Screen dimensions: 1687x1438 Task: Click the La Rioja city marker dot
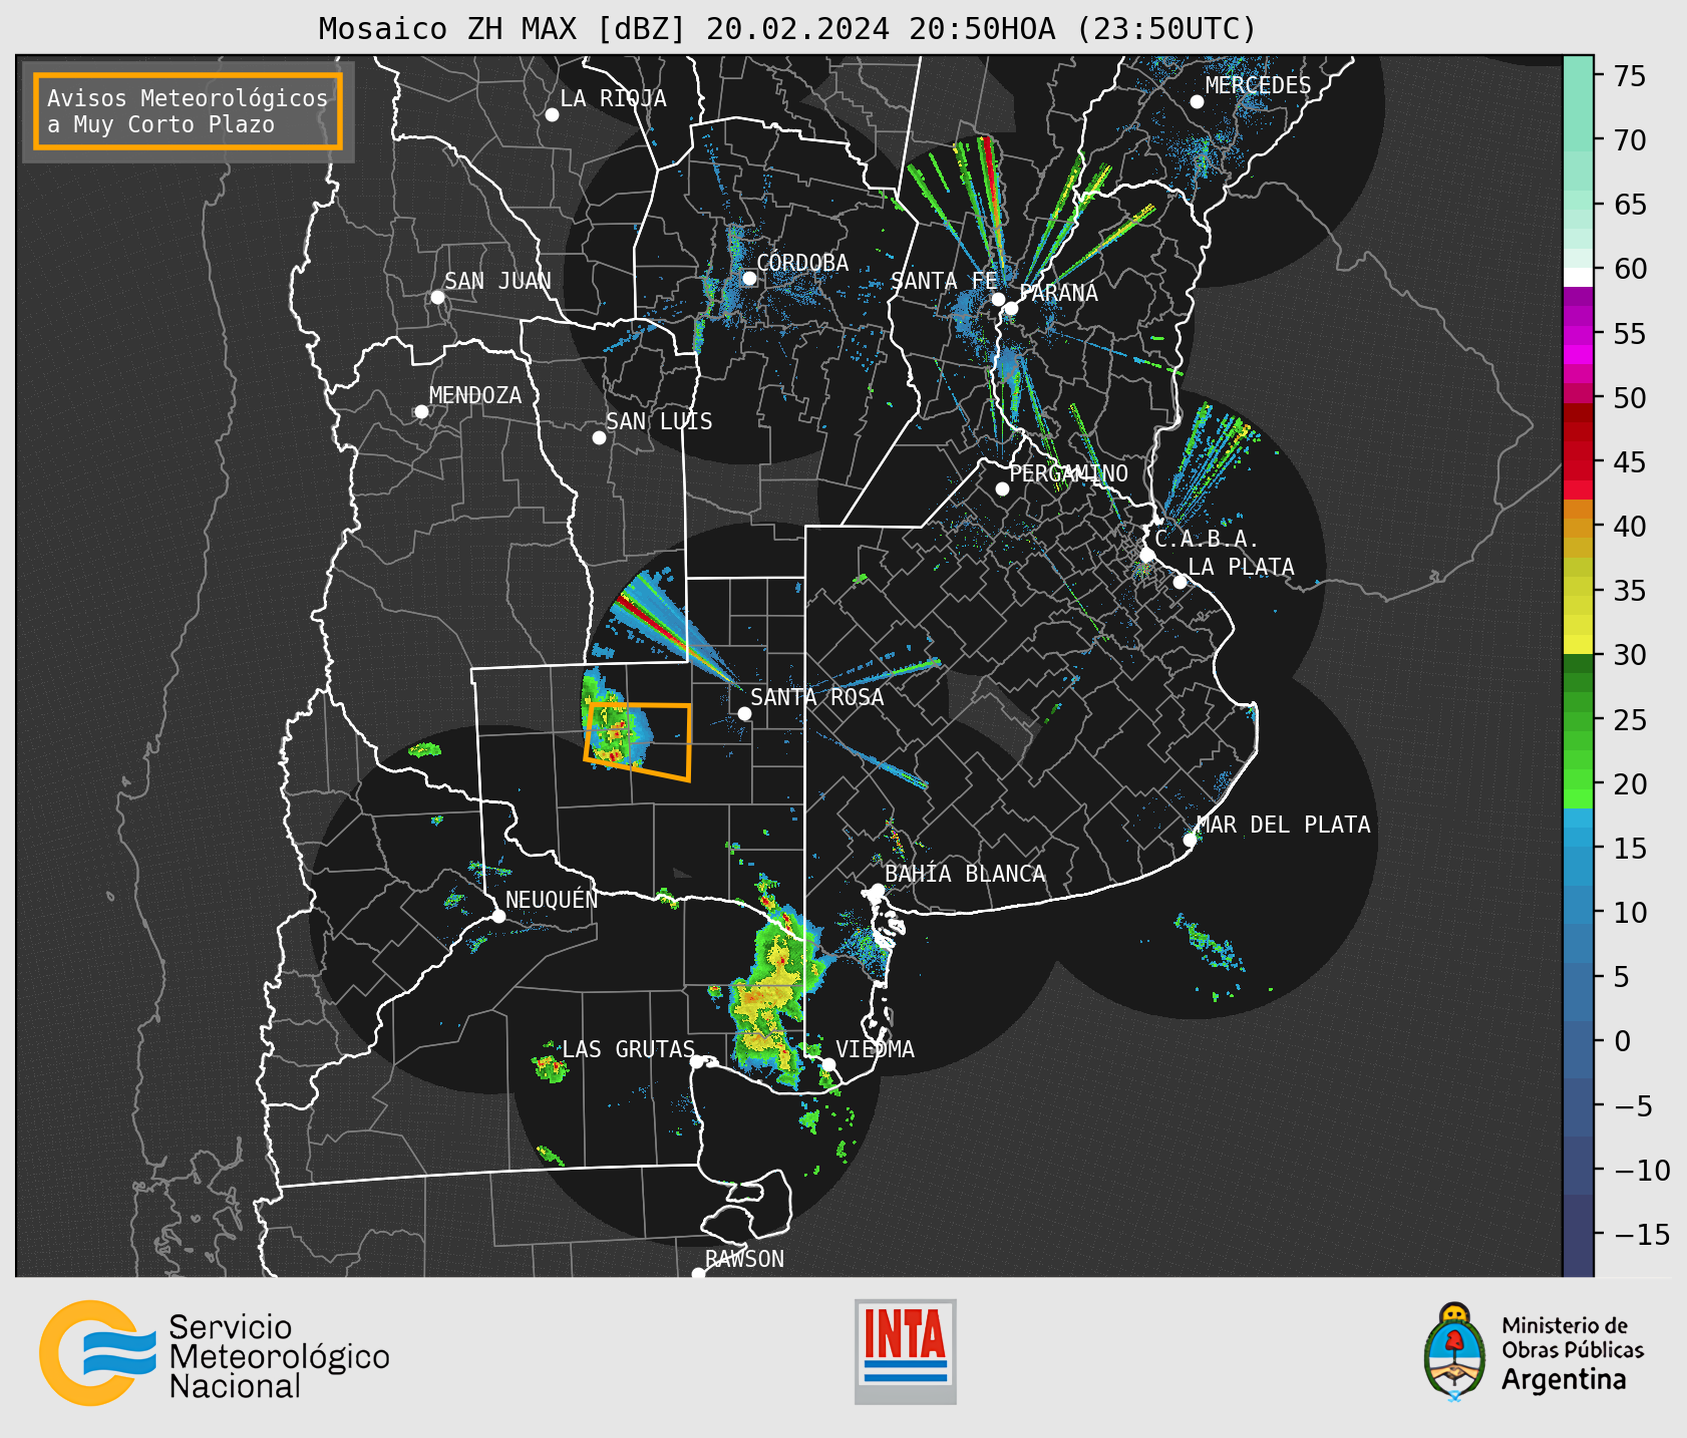click(552, 115)
